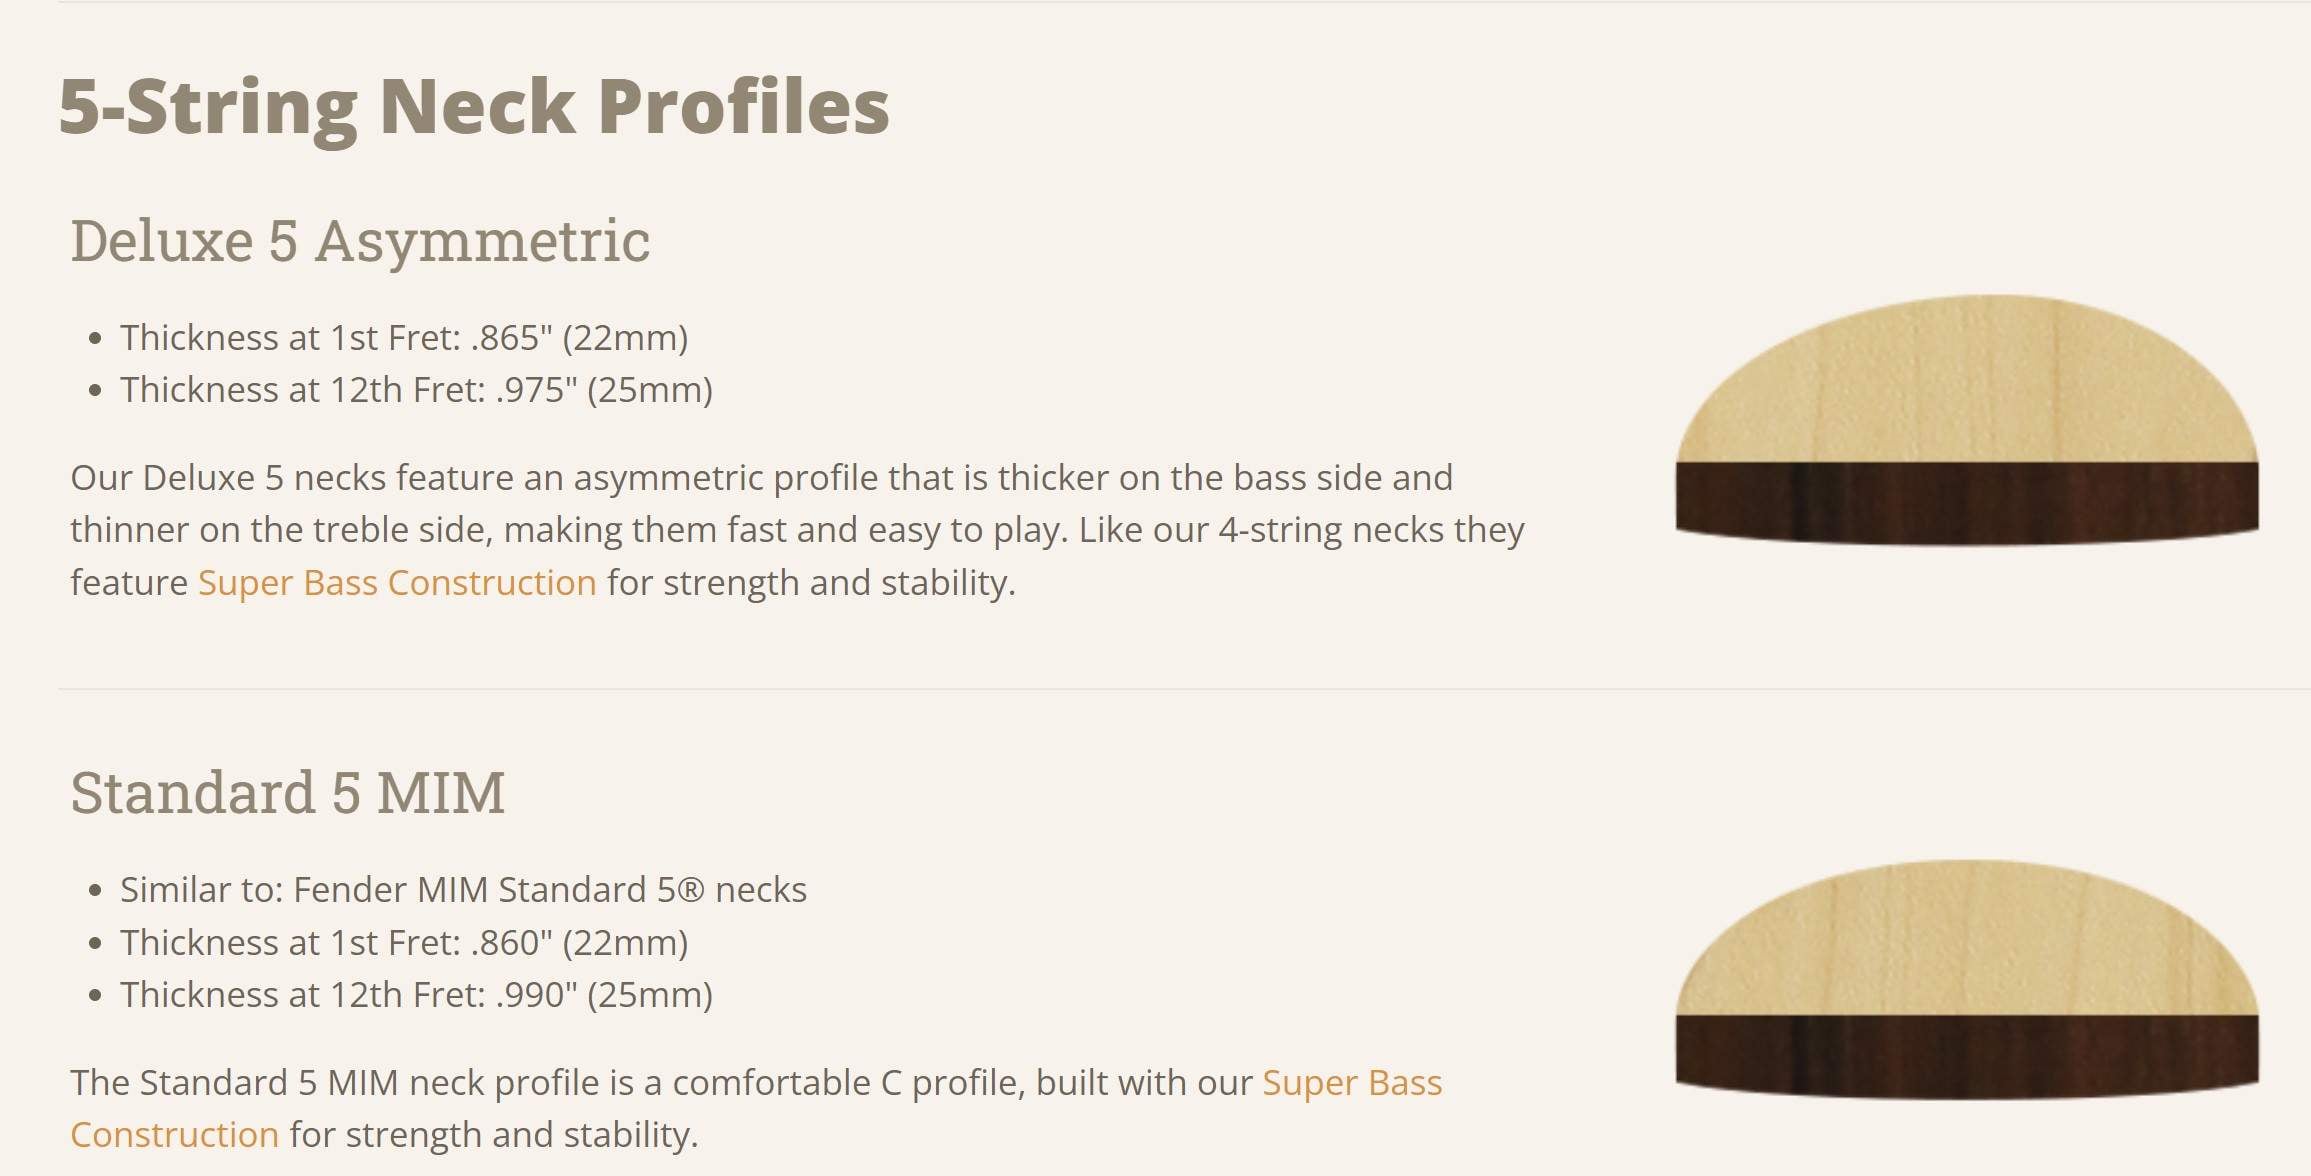
Task: Click the Standard 5 MIM heading
Action: pos(288,792)
